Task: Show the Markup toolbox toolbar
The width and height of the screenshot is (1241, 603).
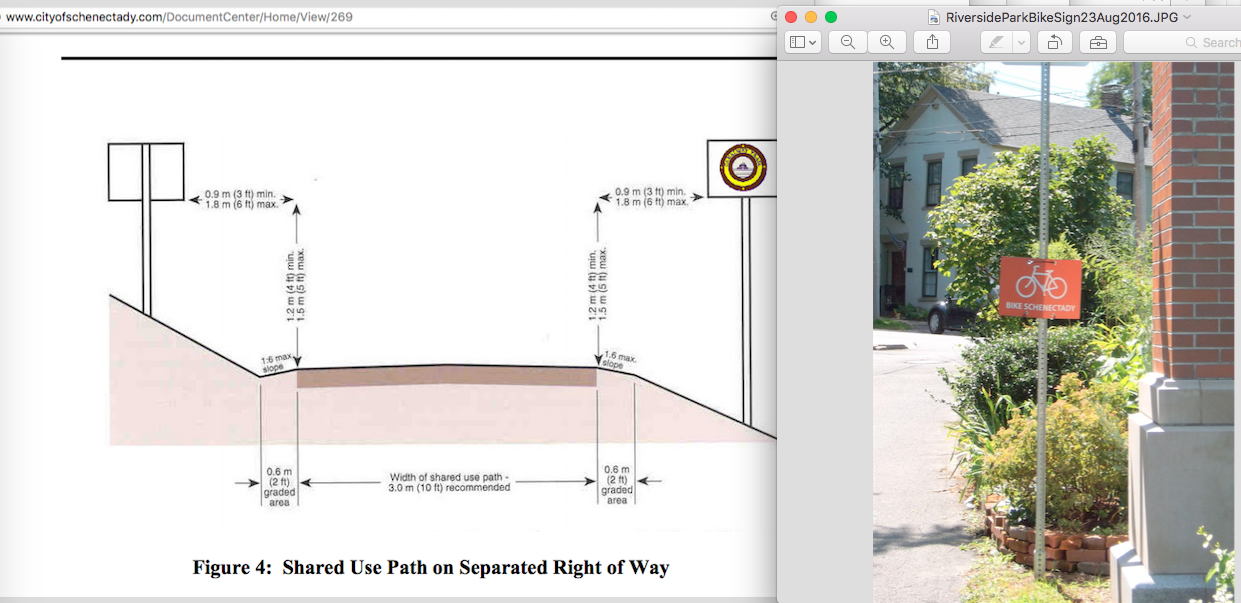Action: click(1097, 42)
